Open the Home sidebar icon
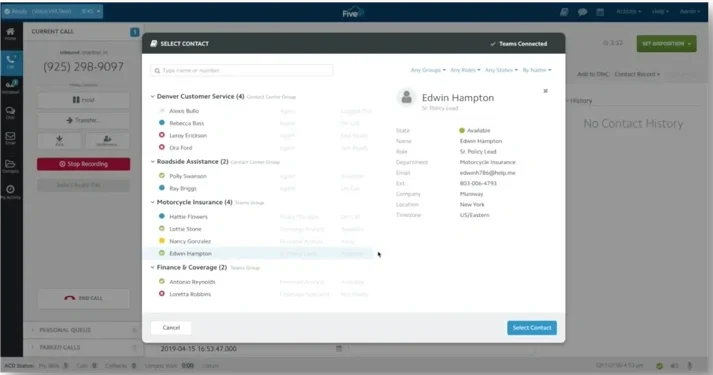Image resolution: width=713 pixels, height=375 pixels. pyautogui.click(x=10, y=34)
